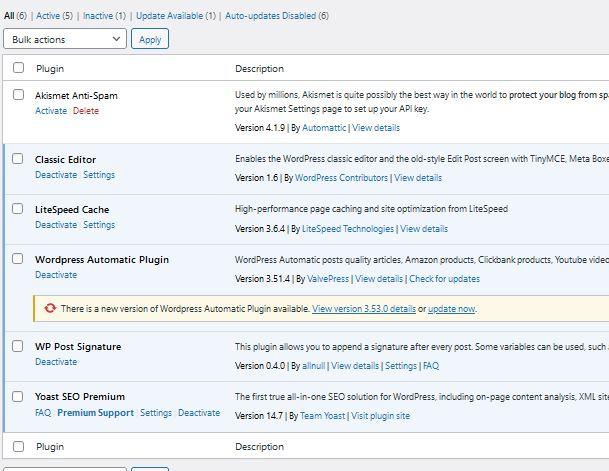The width and height of the screenshot is (609, 471).
Task: Select the Classic Editor checkbox
Action: [x=18, y=159]
